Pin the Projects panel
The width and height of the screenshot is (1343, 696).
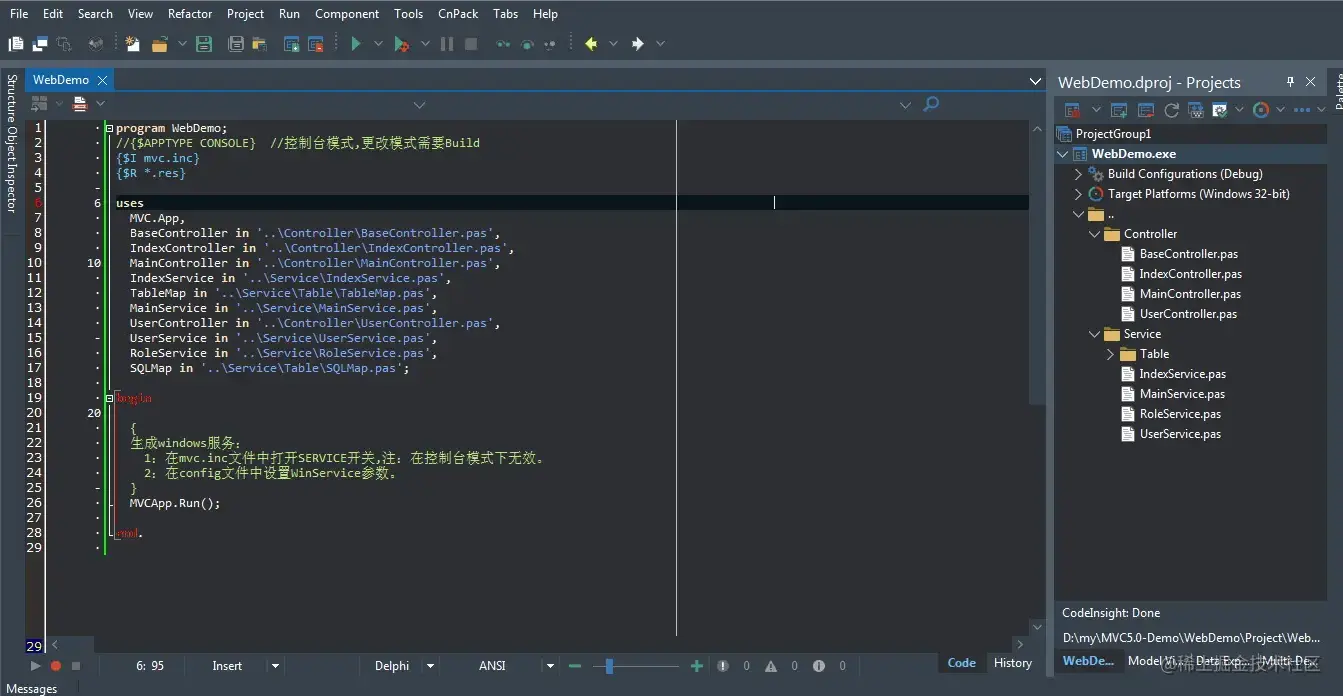(x=1290, y=82)
